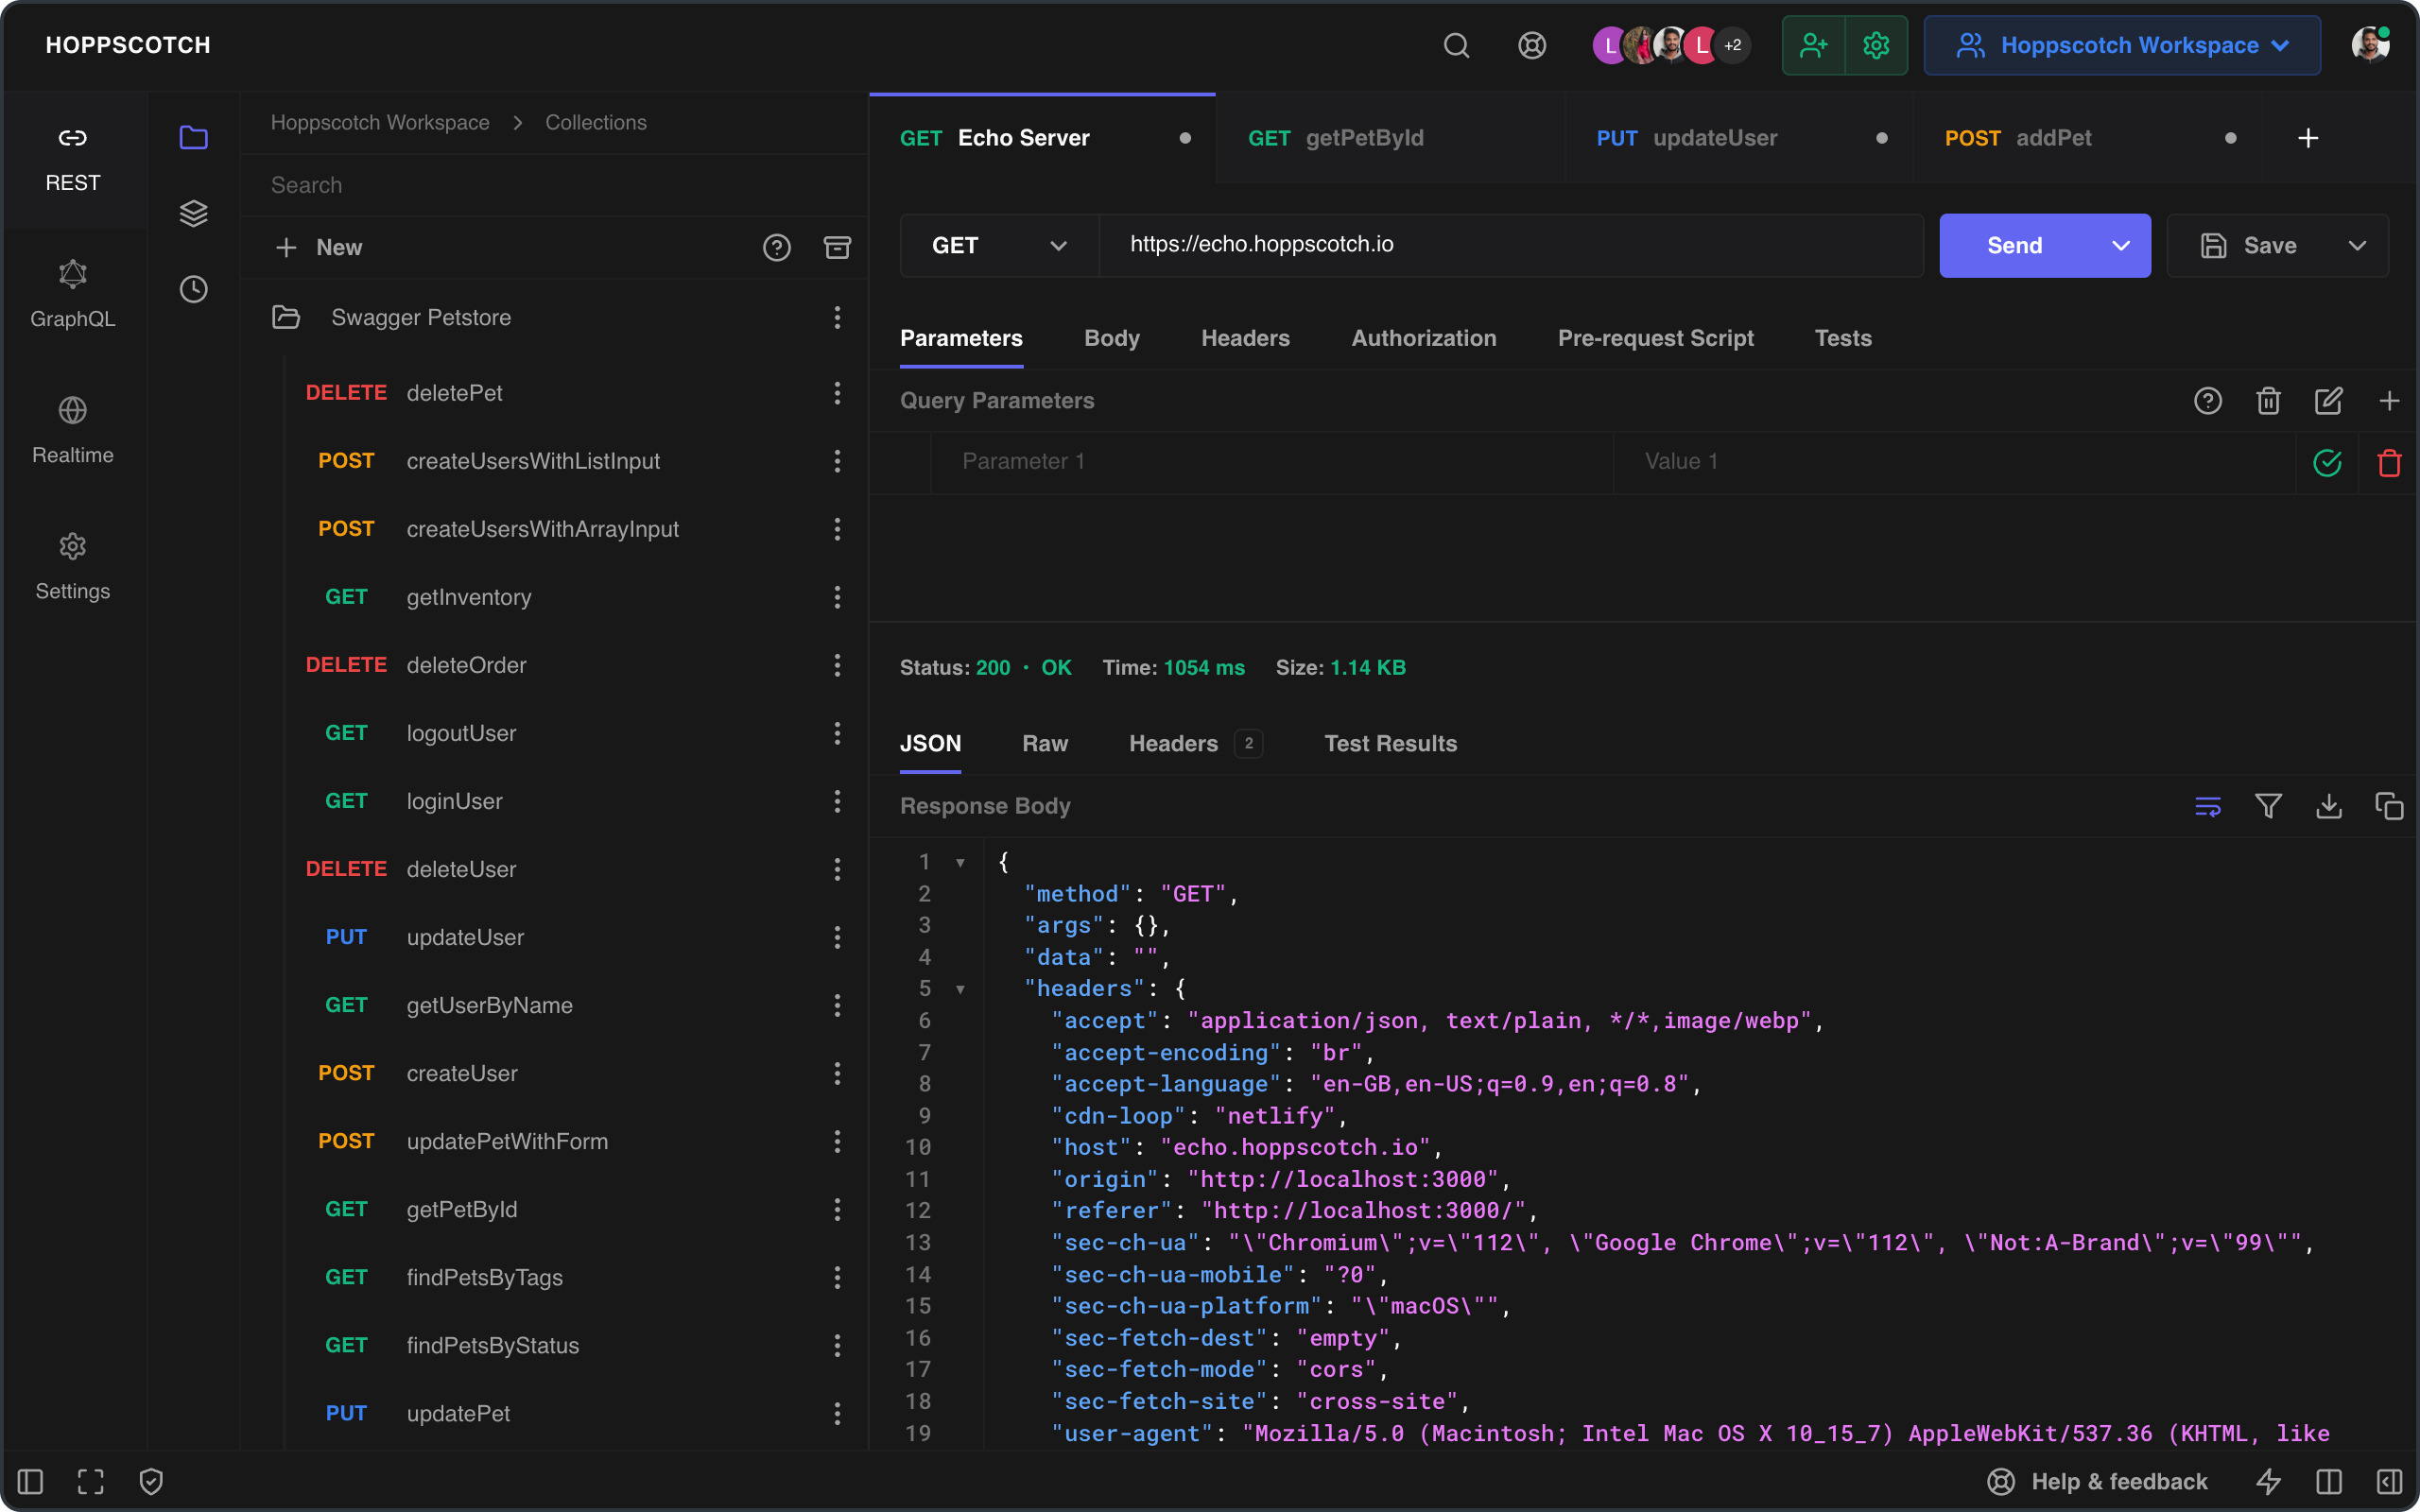The image size is (2420, 1512).
Task: Open the GET method dropdown
Action: pos(998,245)
